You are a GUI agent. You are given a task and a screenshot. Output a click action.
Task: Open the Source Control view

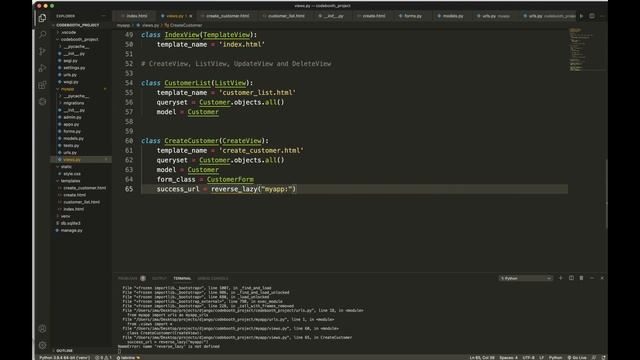point(42,51)
